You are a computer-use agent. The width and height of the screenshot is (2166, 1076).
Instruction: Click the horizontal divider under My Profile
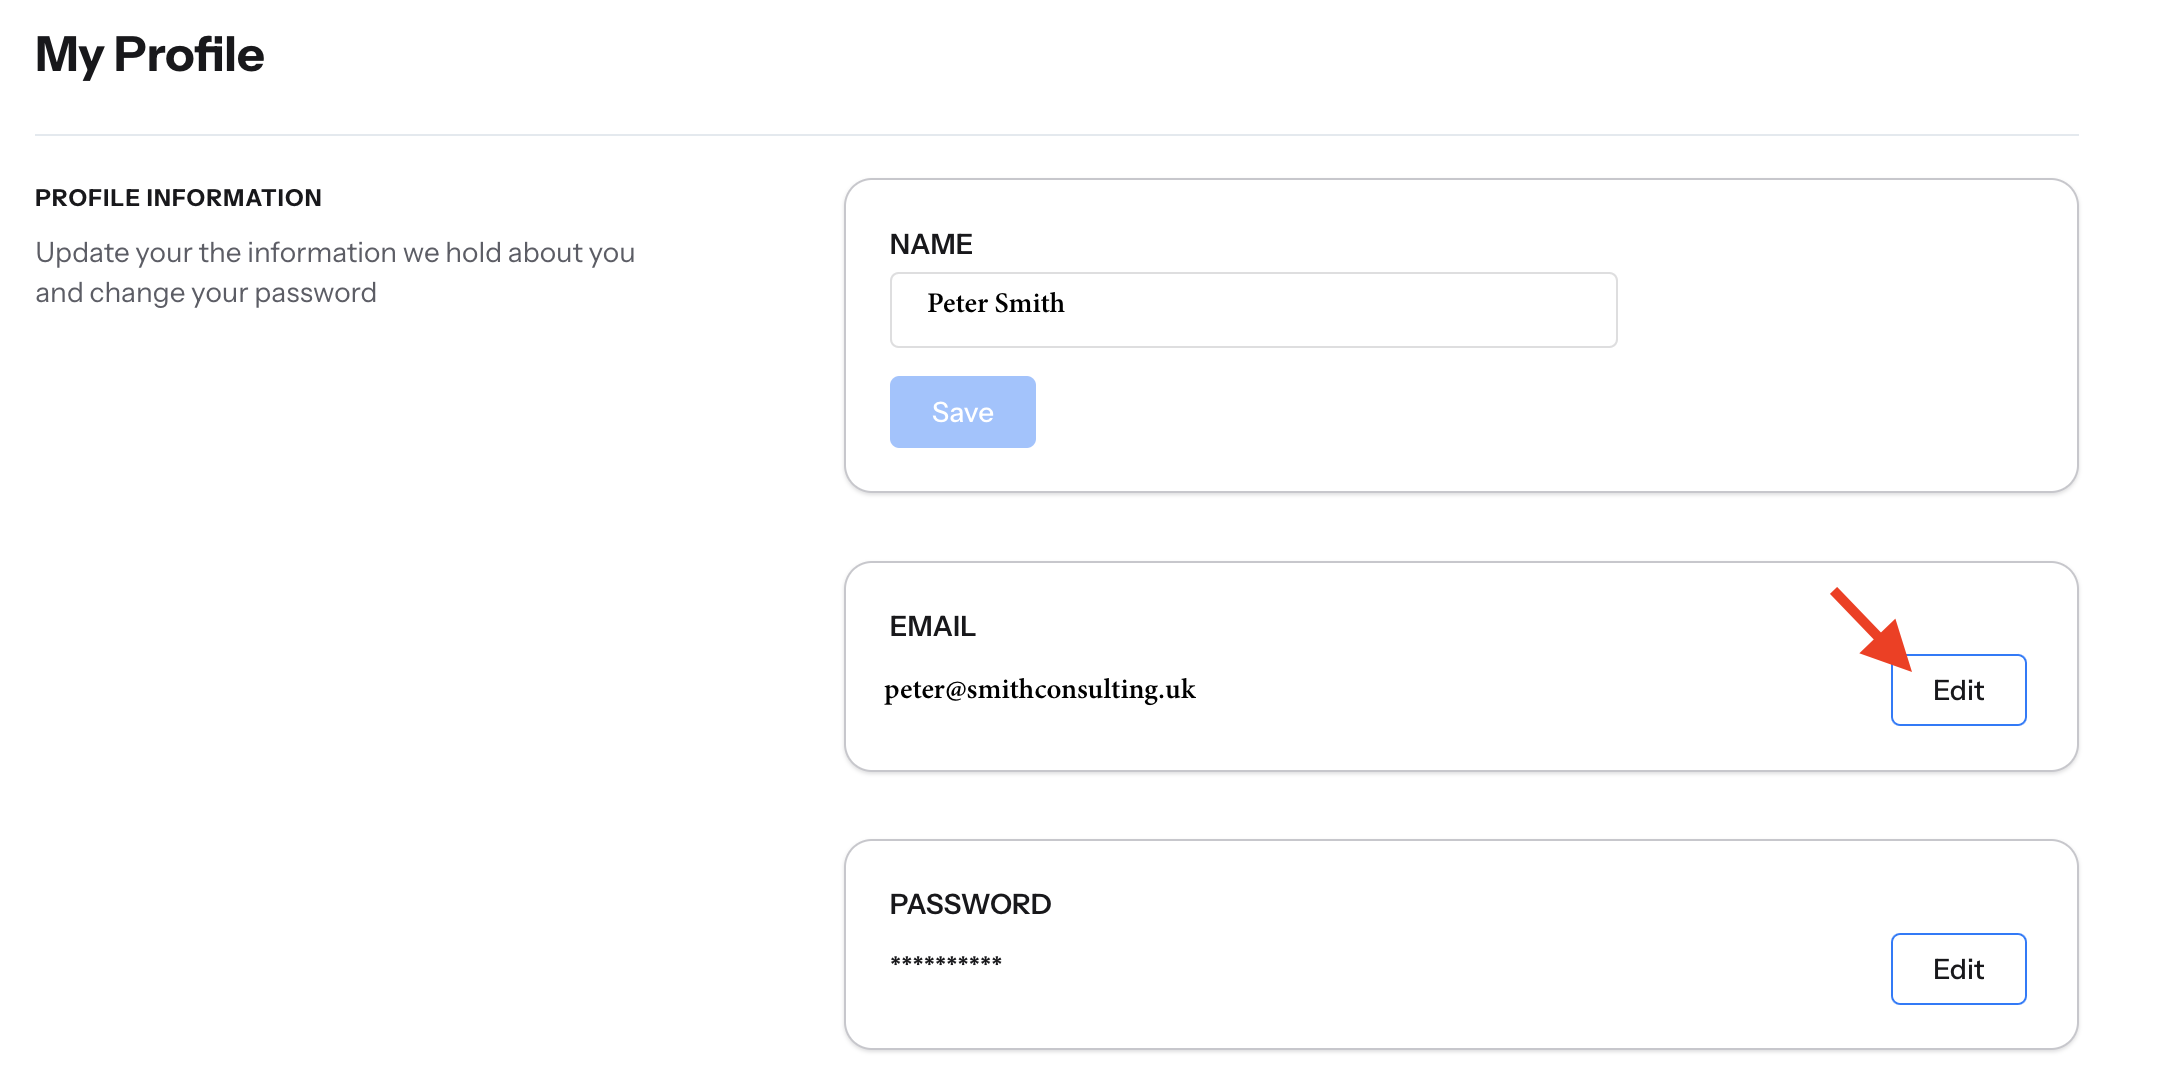pos(1056,135)
